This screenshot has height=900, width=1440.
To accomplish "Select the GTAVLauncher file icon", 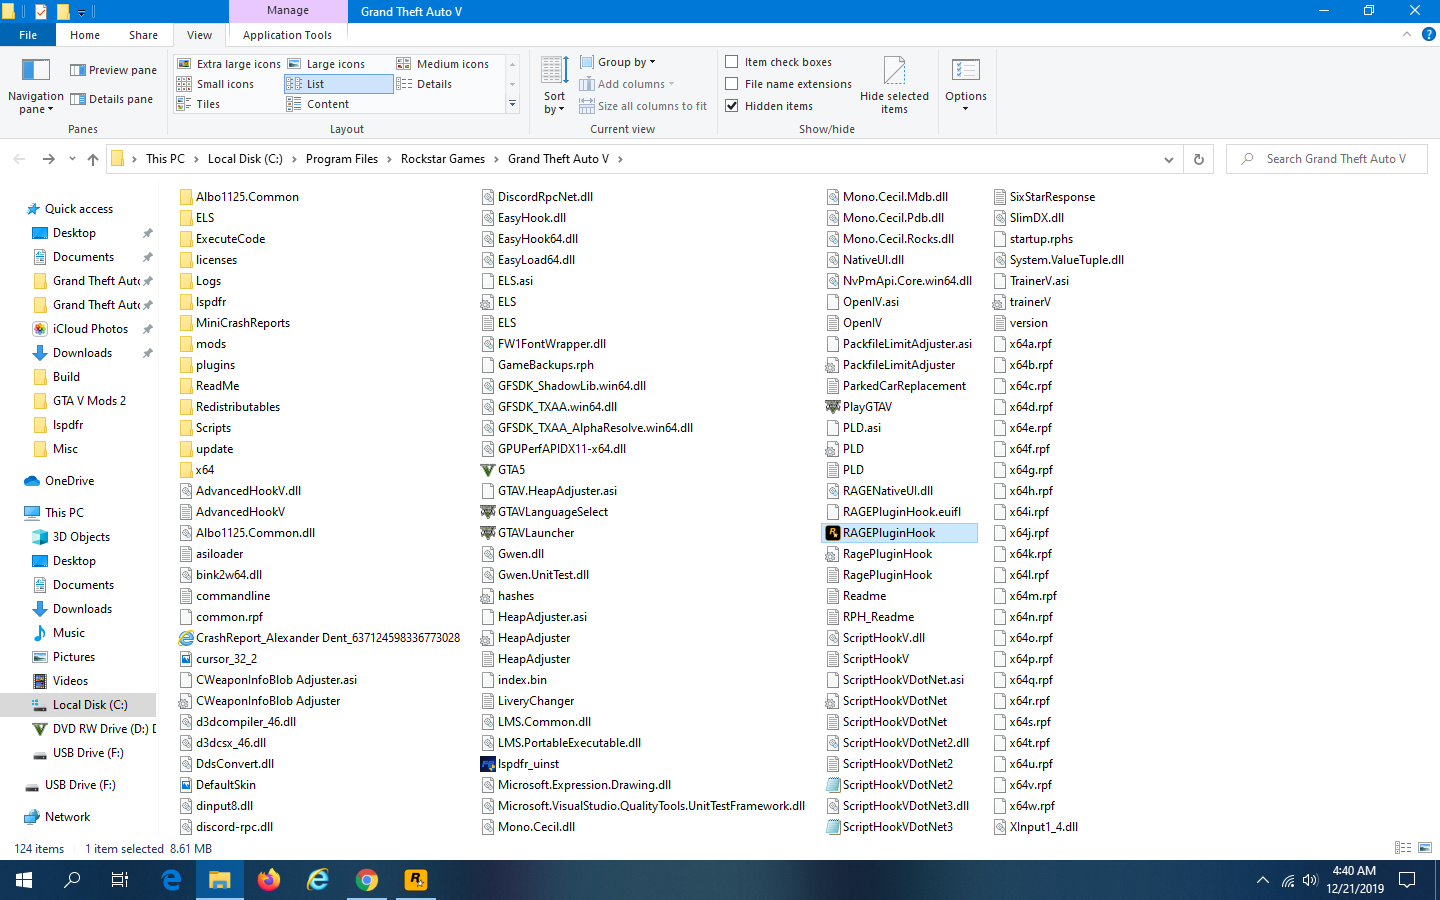I will 488,533.
